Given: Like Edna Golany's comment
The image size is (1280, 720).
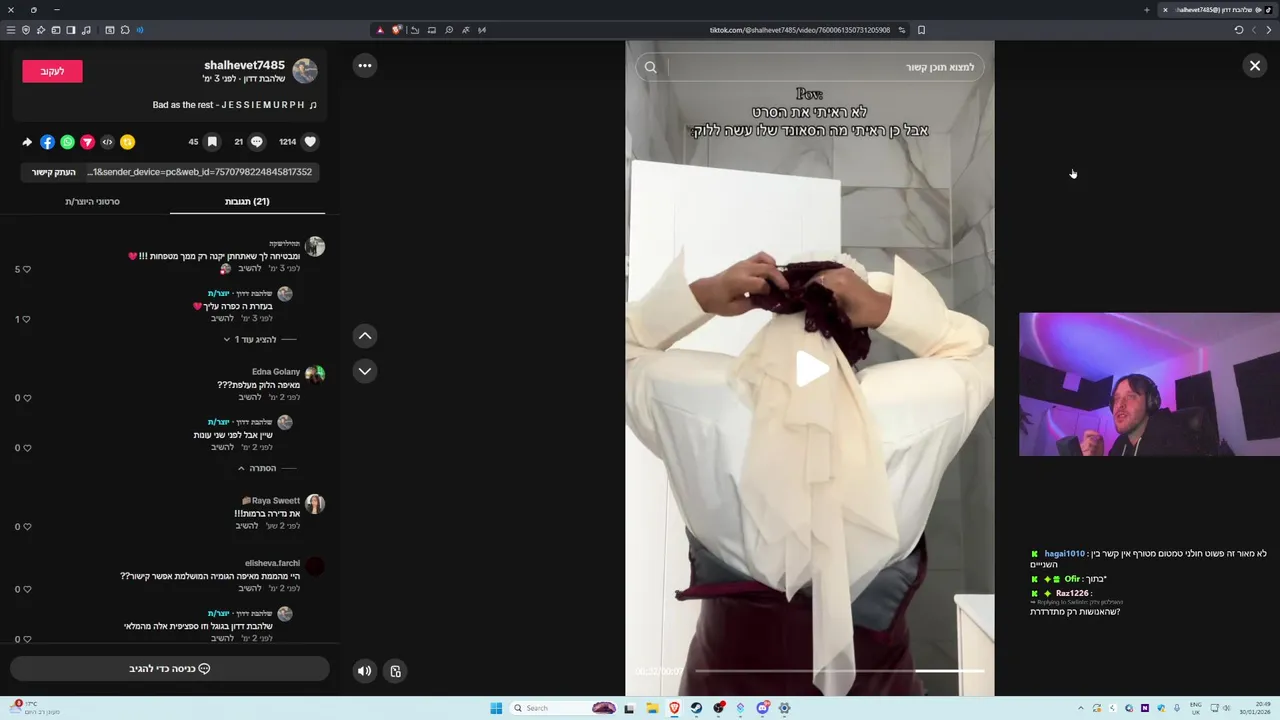Looking at the screenshot, I should pyautogui.click(x=27, y=398).
